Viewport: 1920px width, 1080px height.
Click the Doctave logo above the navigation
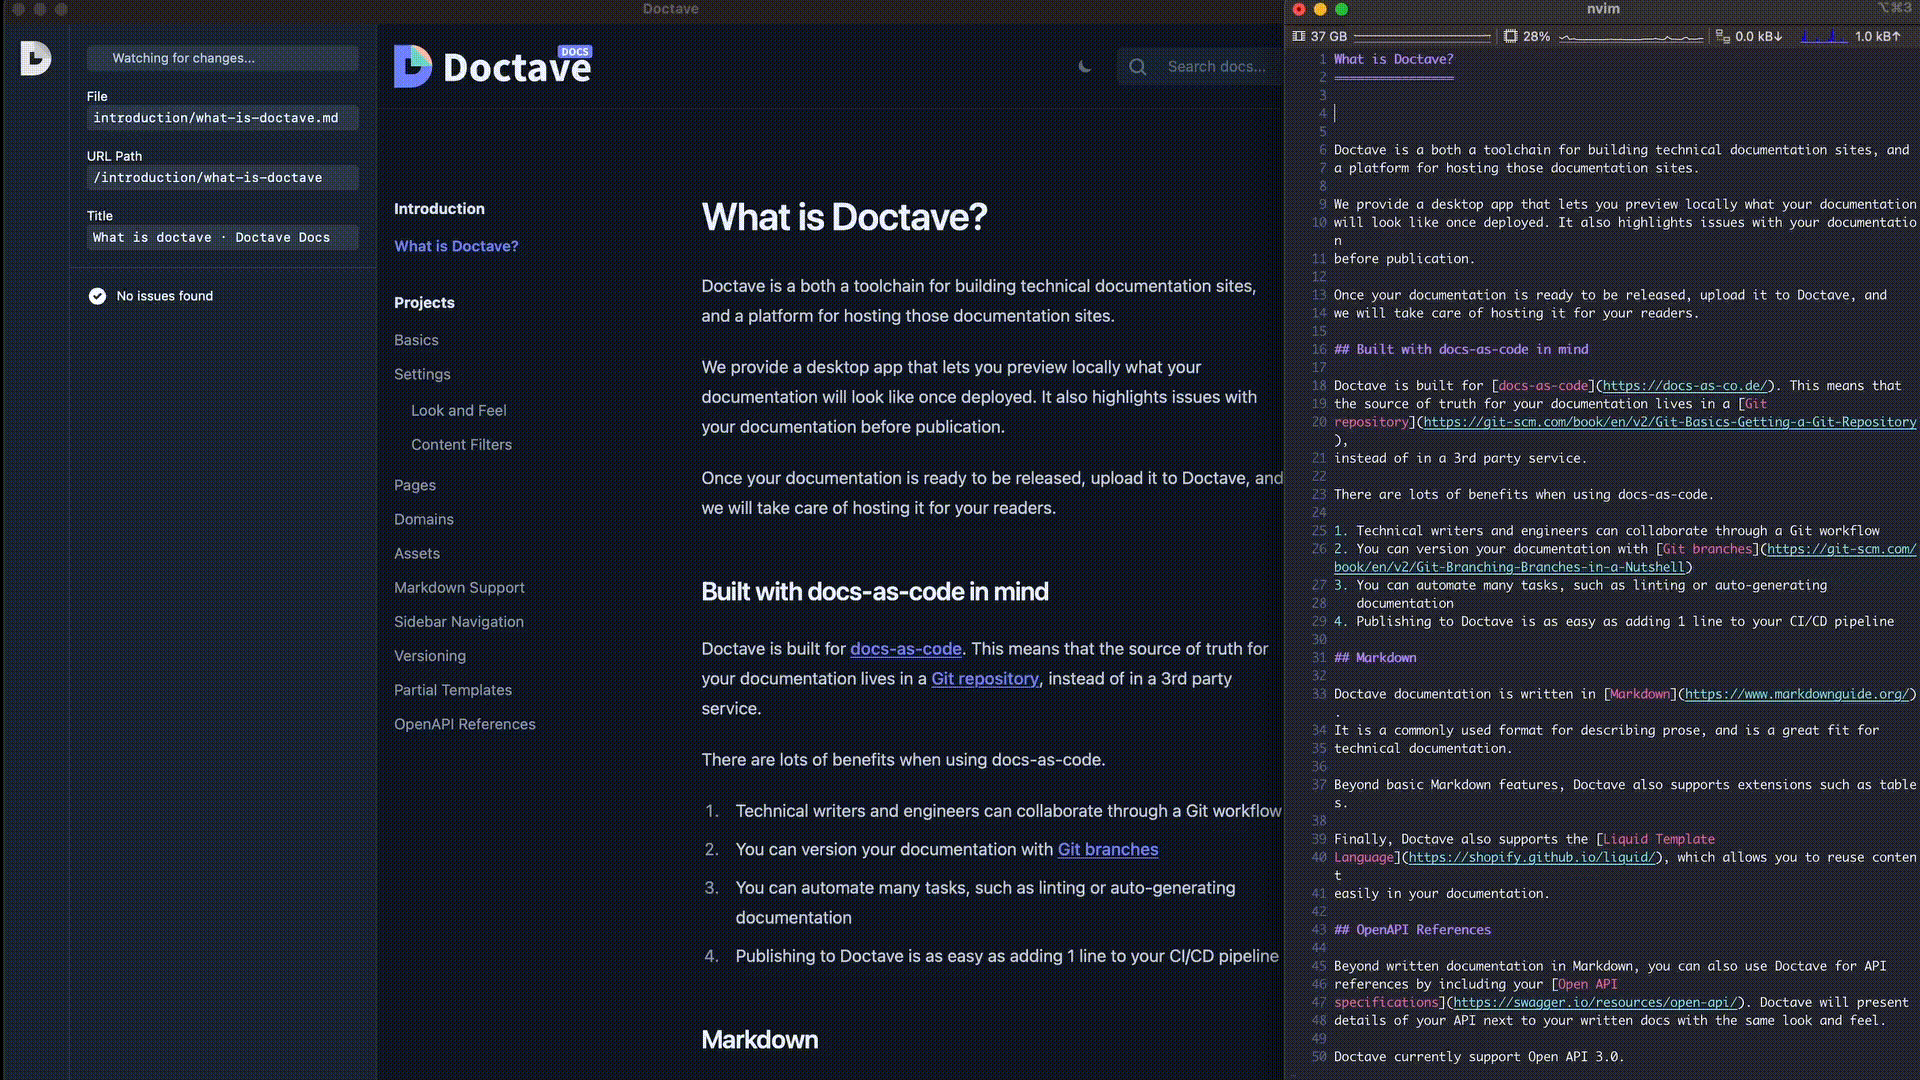coord(492,66)
